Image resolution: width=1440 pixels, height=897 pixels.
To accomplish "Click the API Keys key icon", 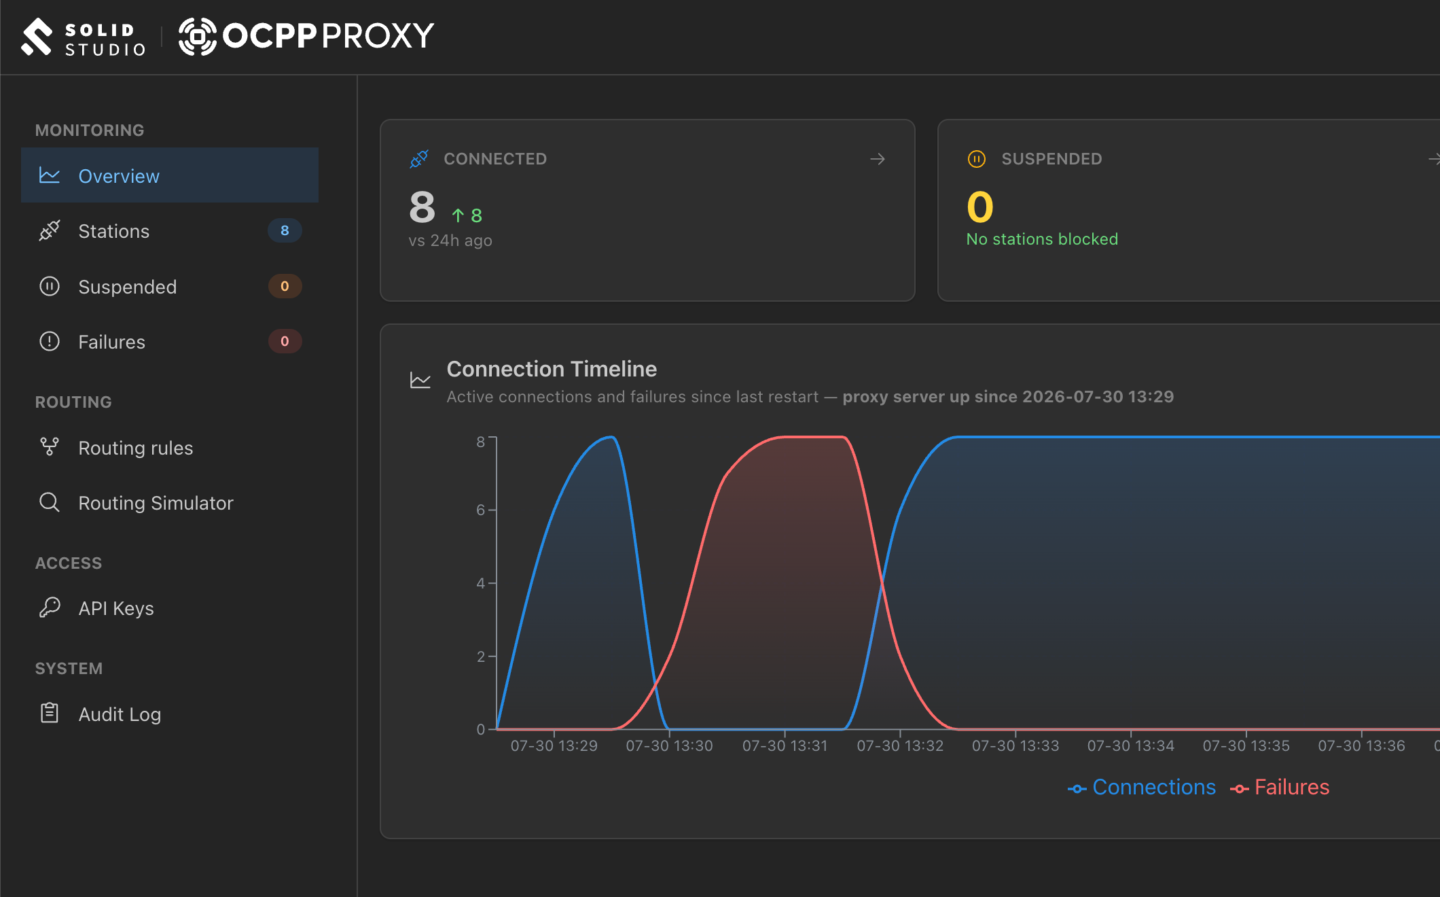I will (49, 608).
